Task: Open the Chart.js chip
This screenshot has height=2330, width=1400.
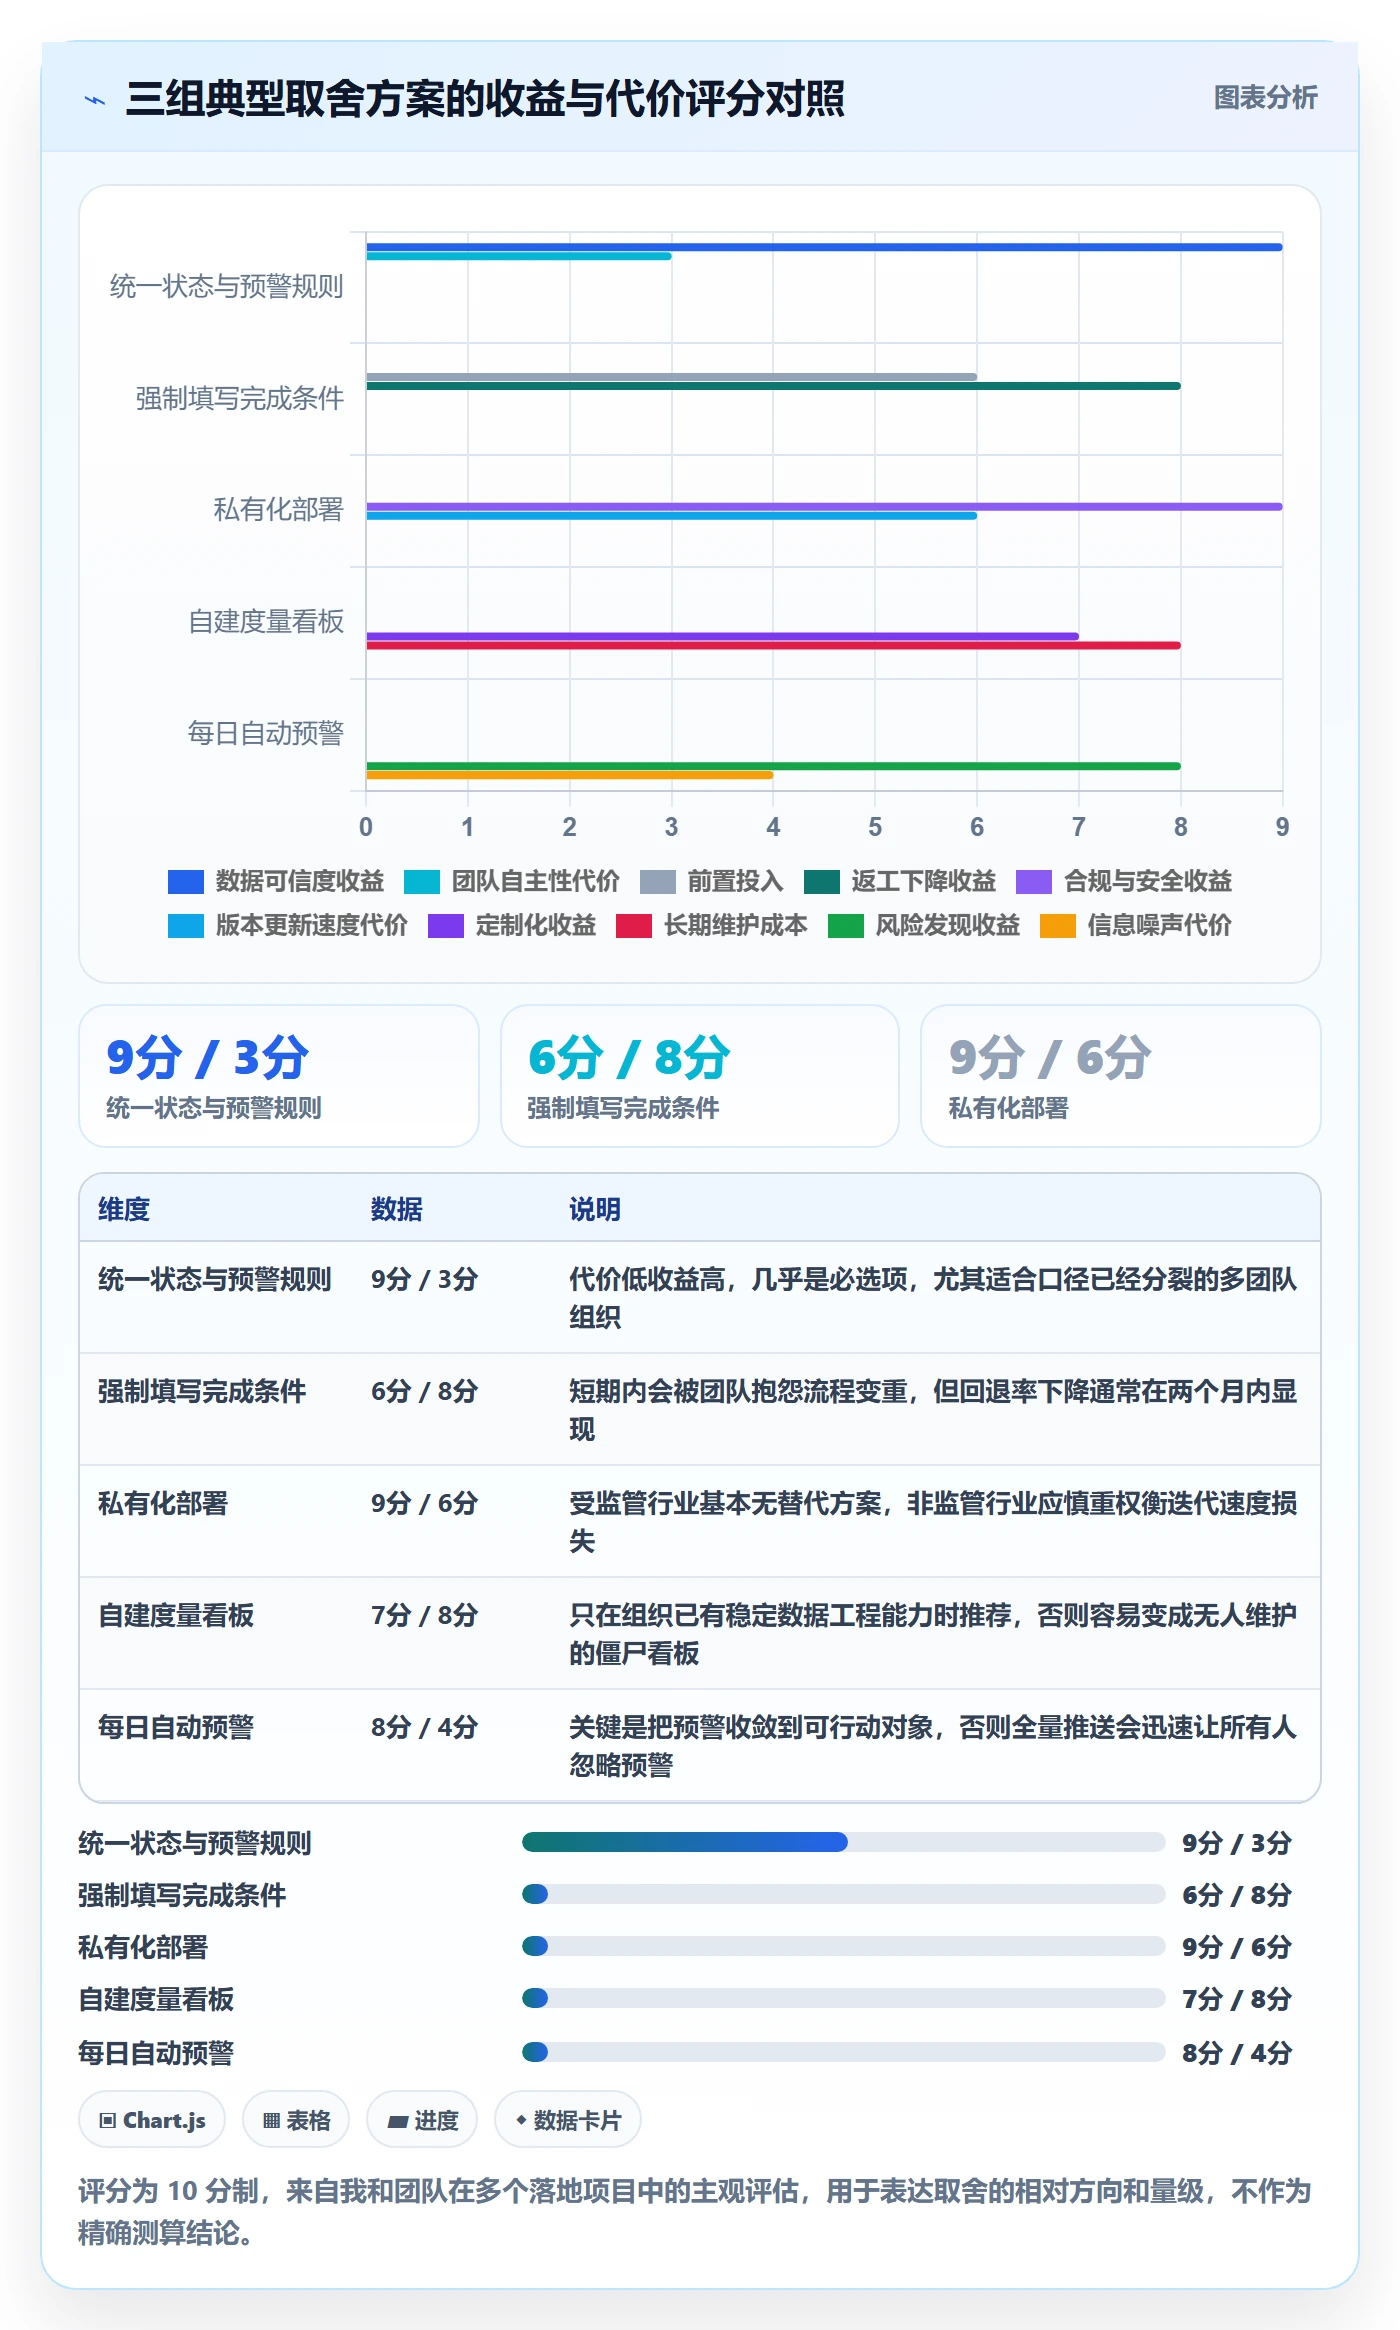Action: 152,2120
